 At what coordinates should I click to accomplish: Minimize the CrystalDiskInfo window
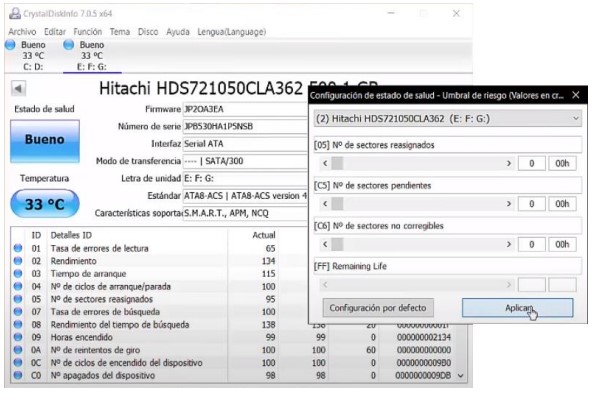click(x=391, y=13)
